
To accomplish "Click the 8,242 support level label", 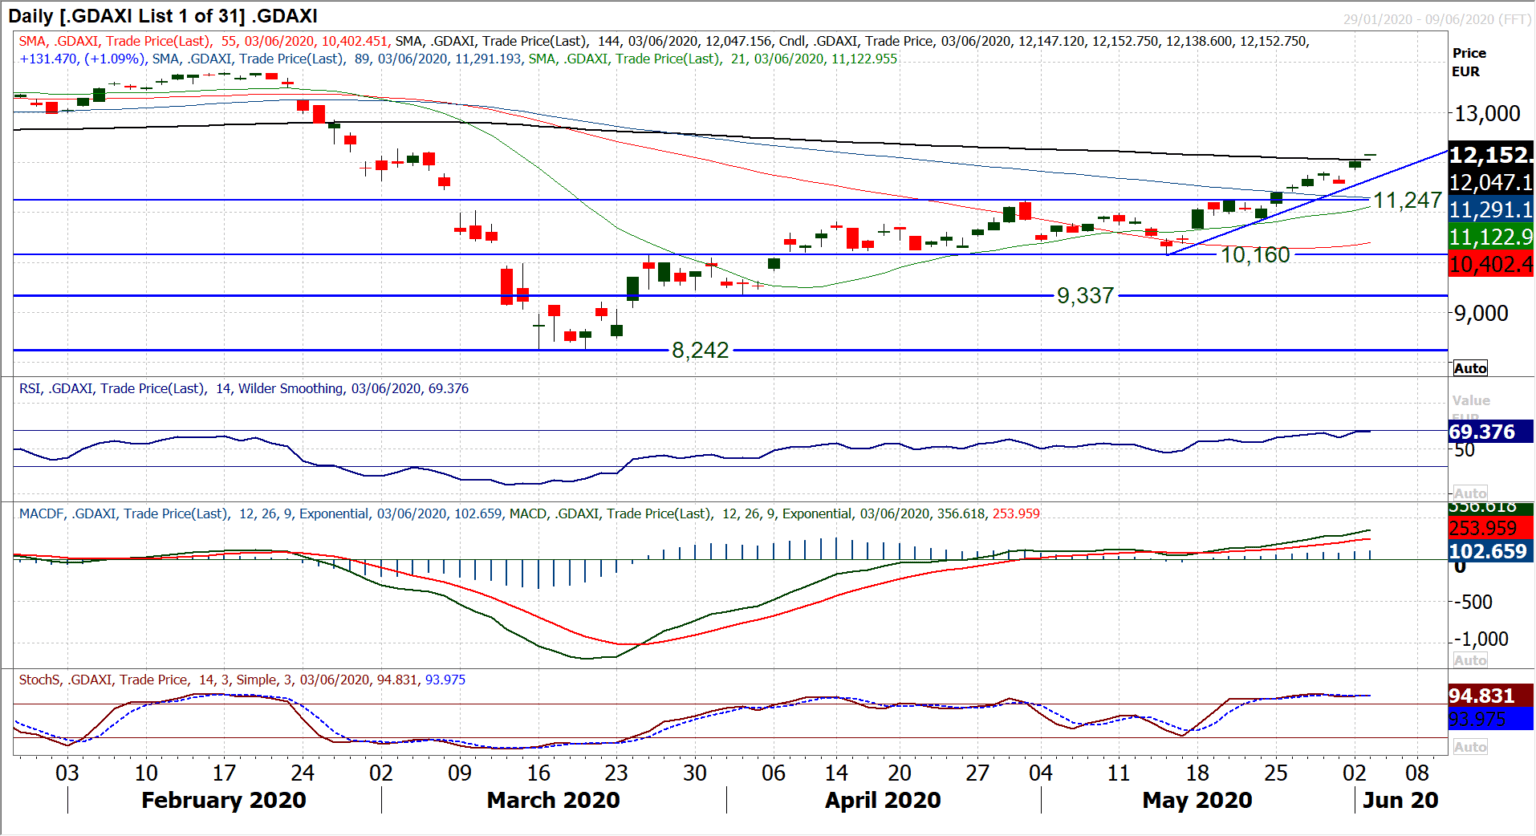I will point(701,350).
